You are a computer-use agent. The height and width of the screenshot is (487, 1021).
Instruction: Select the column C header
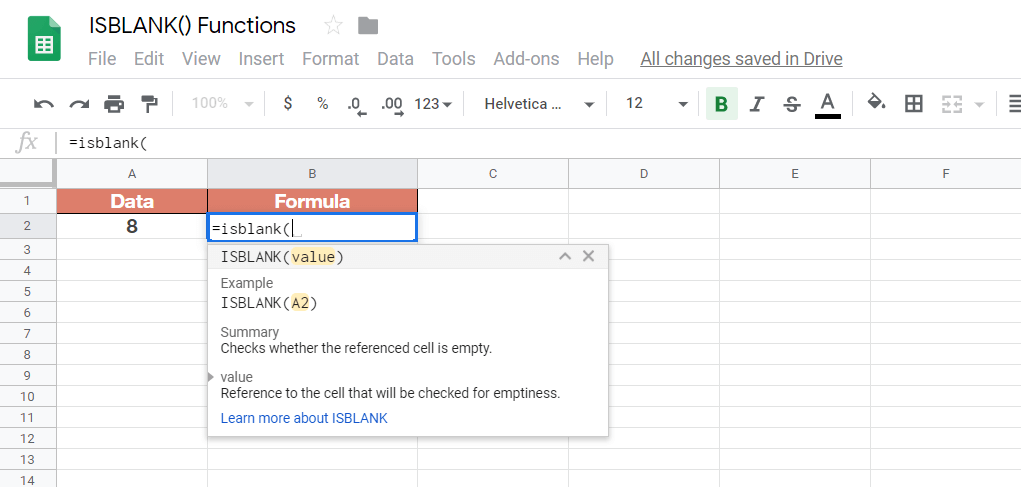pyautogui.click(x=493, y=173)
